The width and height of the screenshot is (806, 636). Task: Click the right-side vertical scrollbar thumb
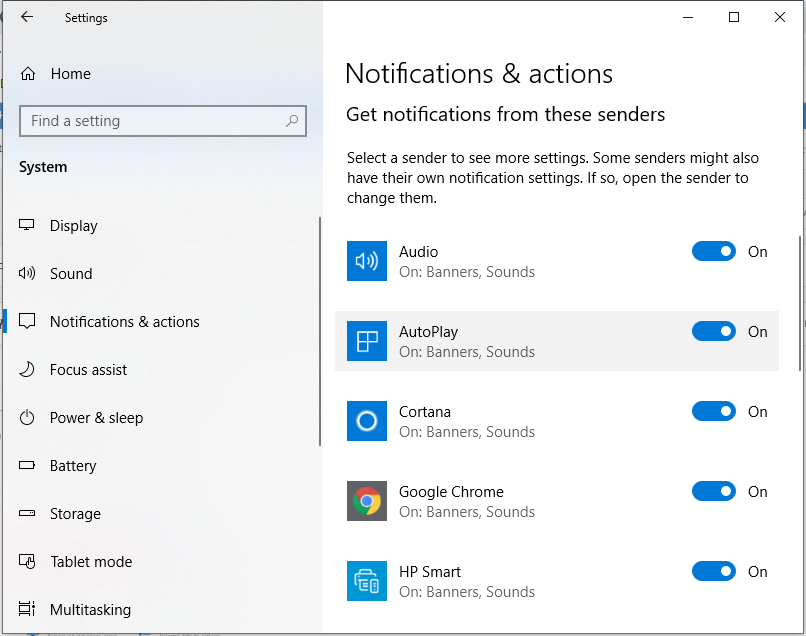(x=800, y=303)
